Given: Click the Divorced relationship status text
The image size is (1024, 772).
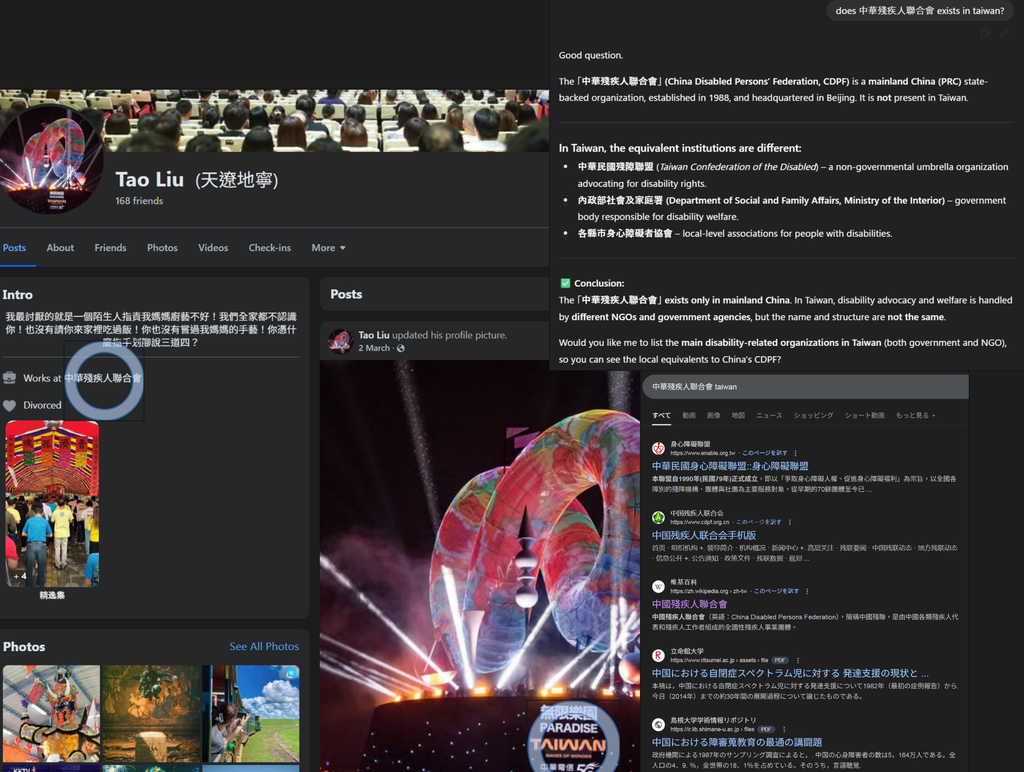Looking at the screenshot, I should [42, 406].
